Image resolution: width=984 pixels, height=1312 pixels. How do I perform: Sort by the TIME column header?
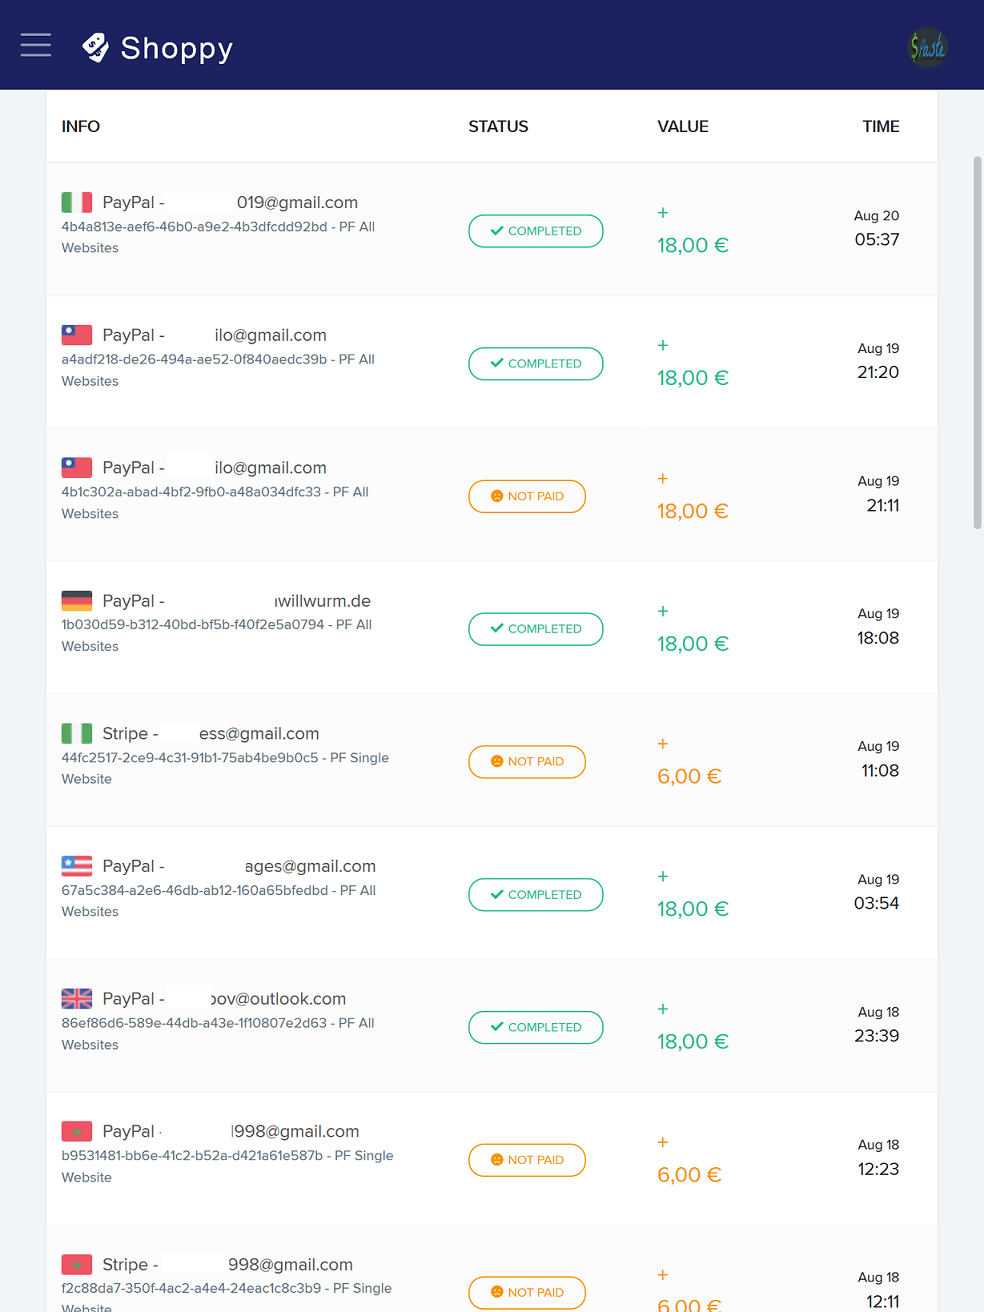[x=881, y=126]
